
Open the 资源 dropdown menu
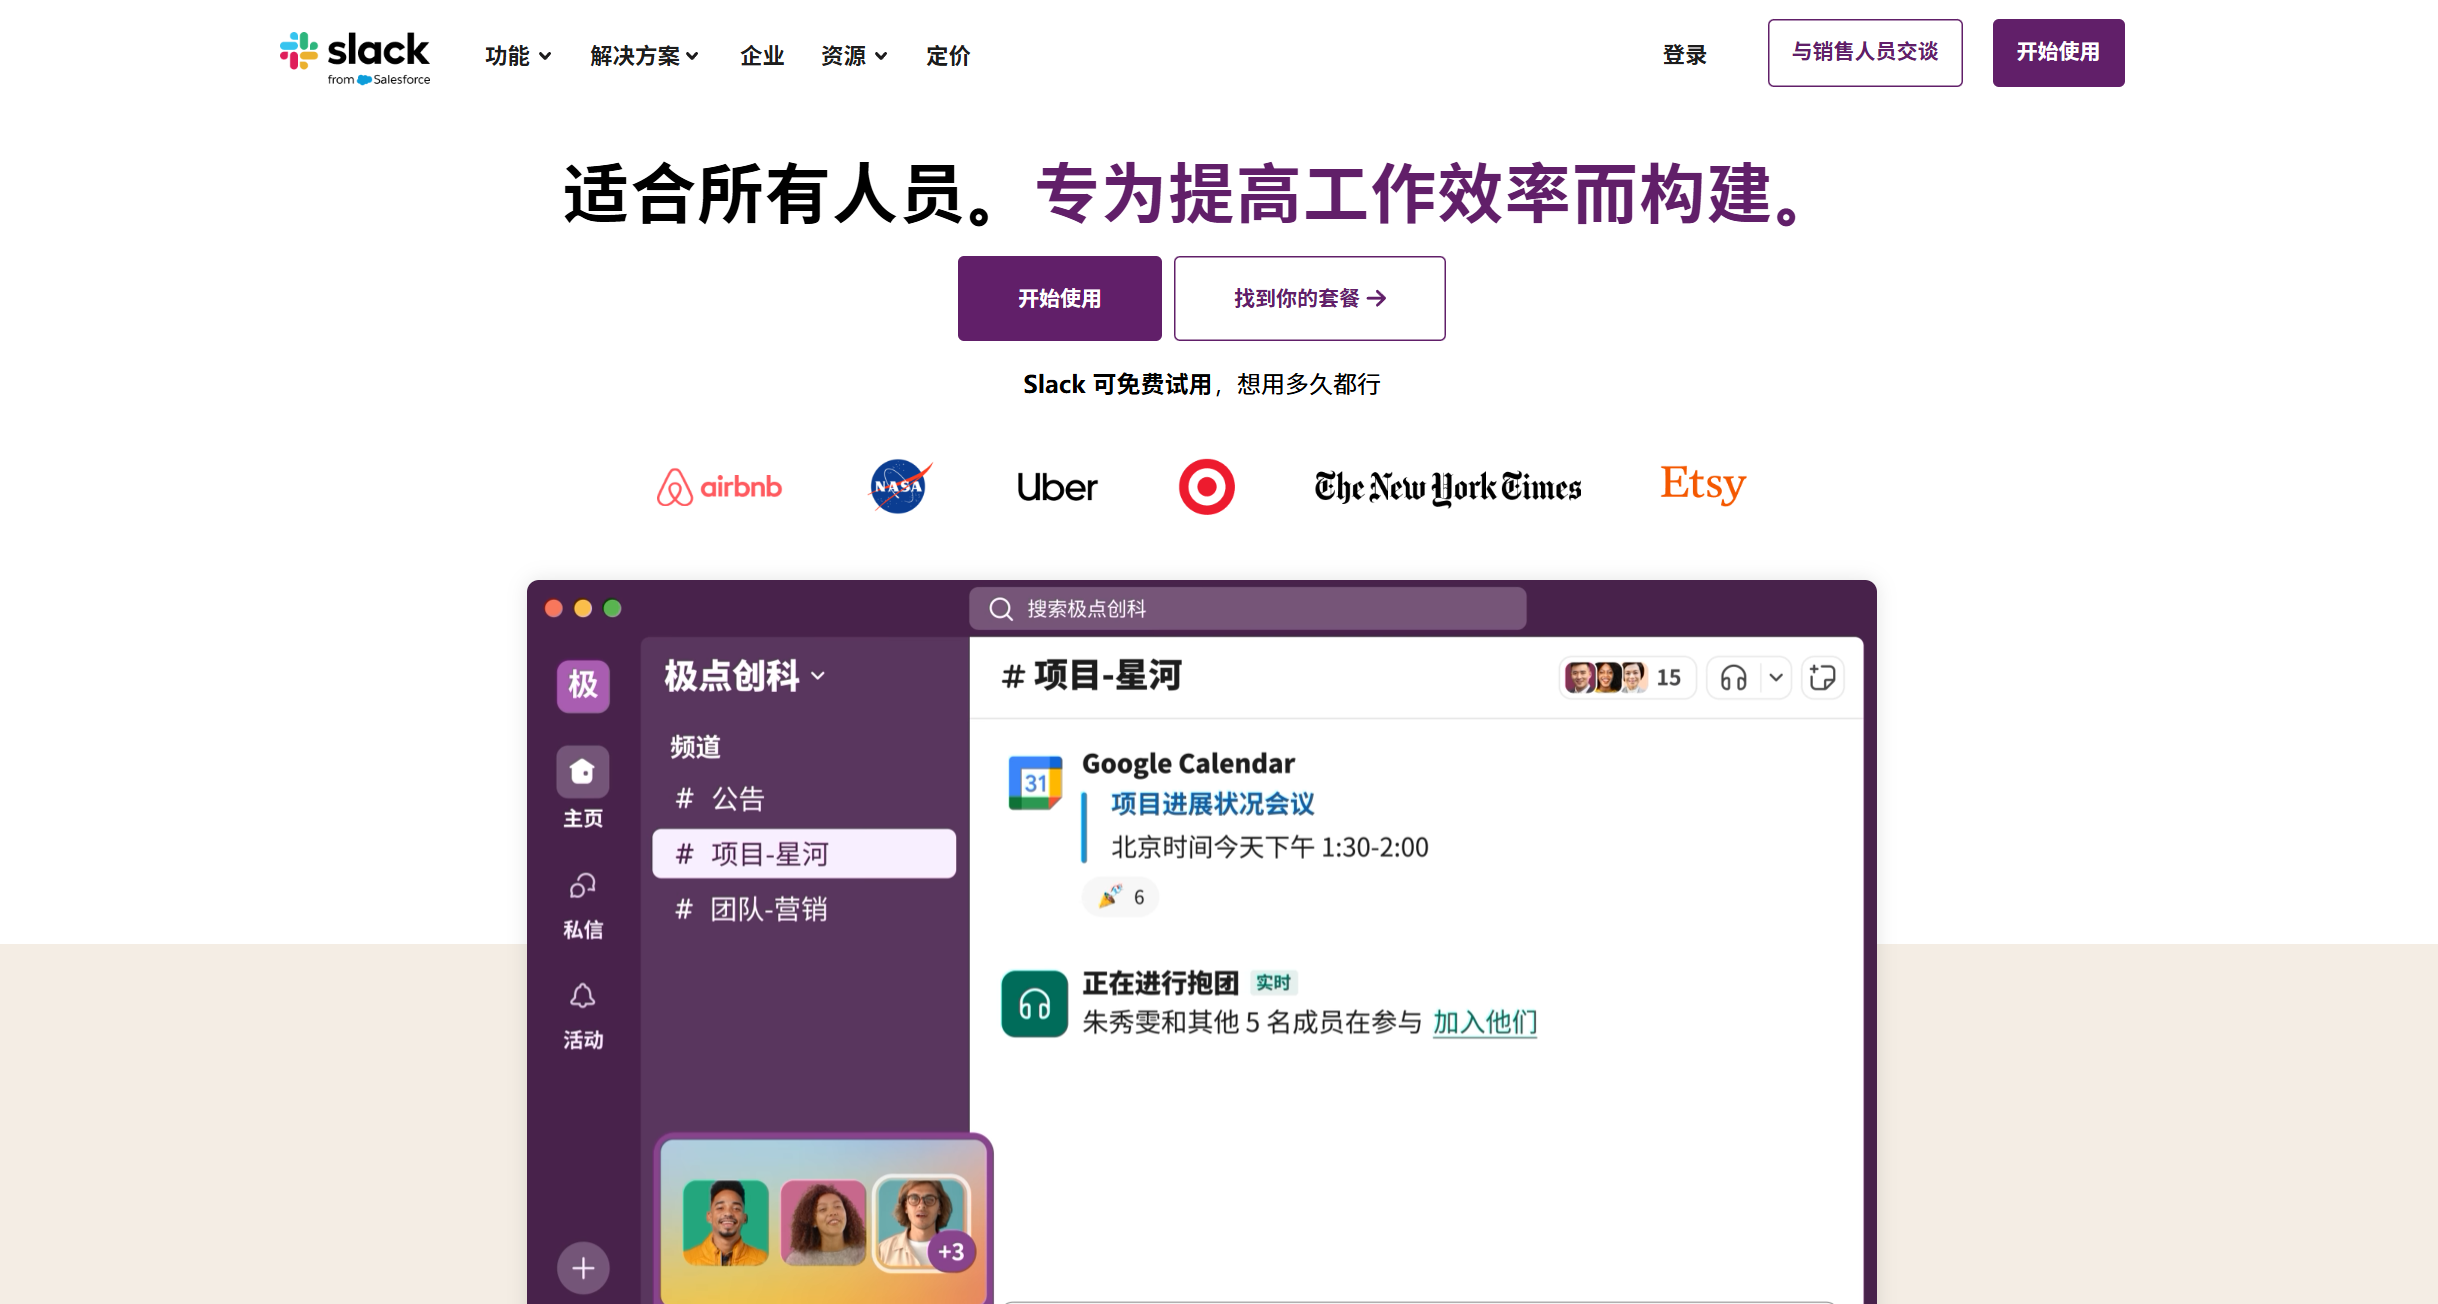point(853,56)
